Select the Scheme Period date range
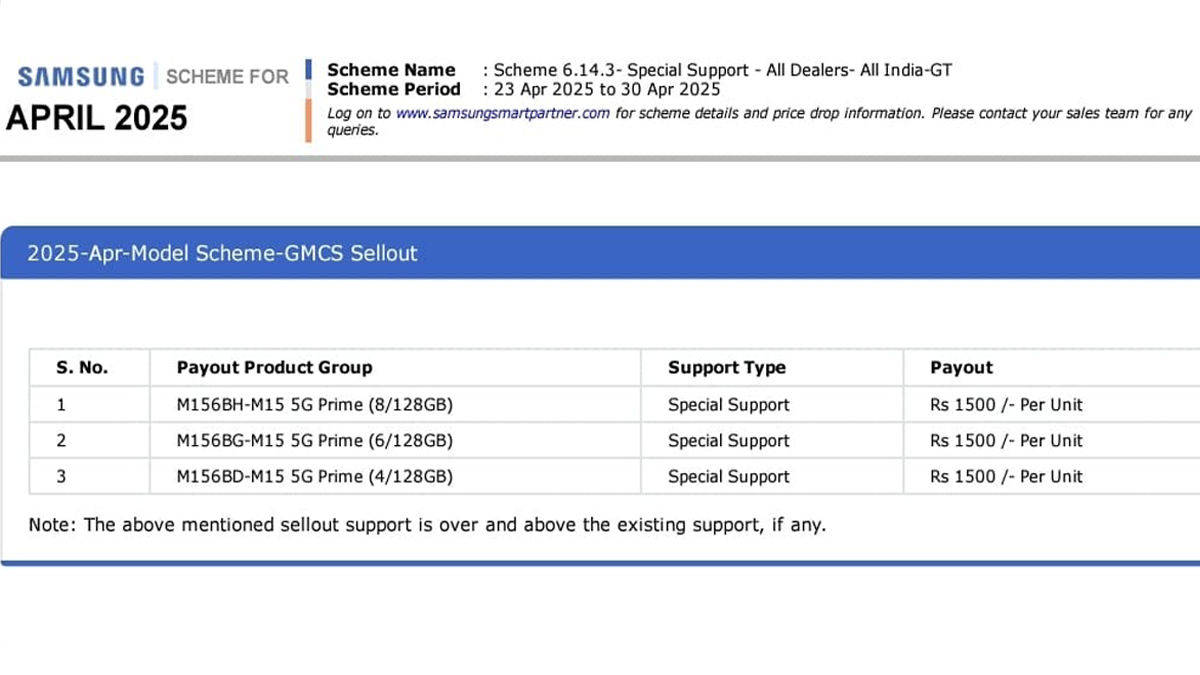Viewport: 1200px width, 675px height. 607,89
